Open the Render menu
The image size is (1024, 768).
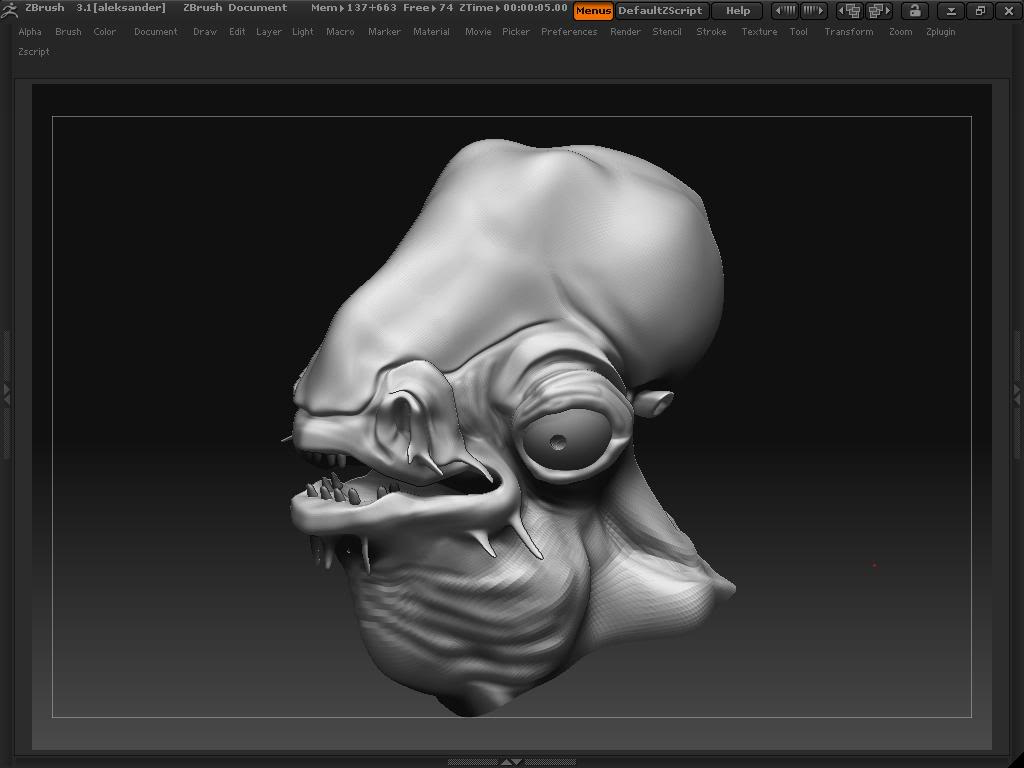tap(625, 31)
